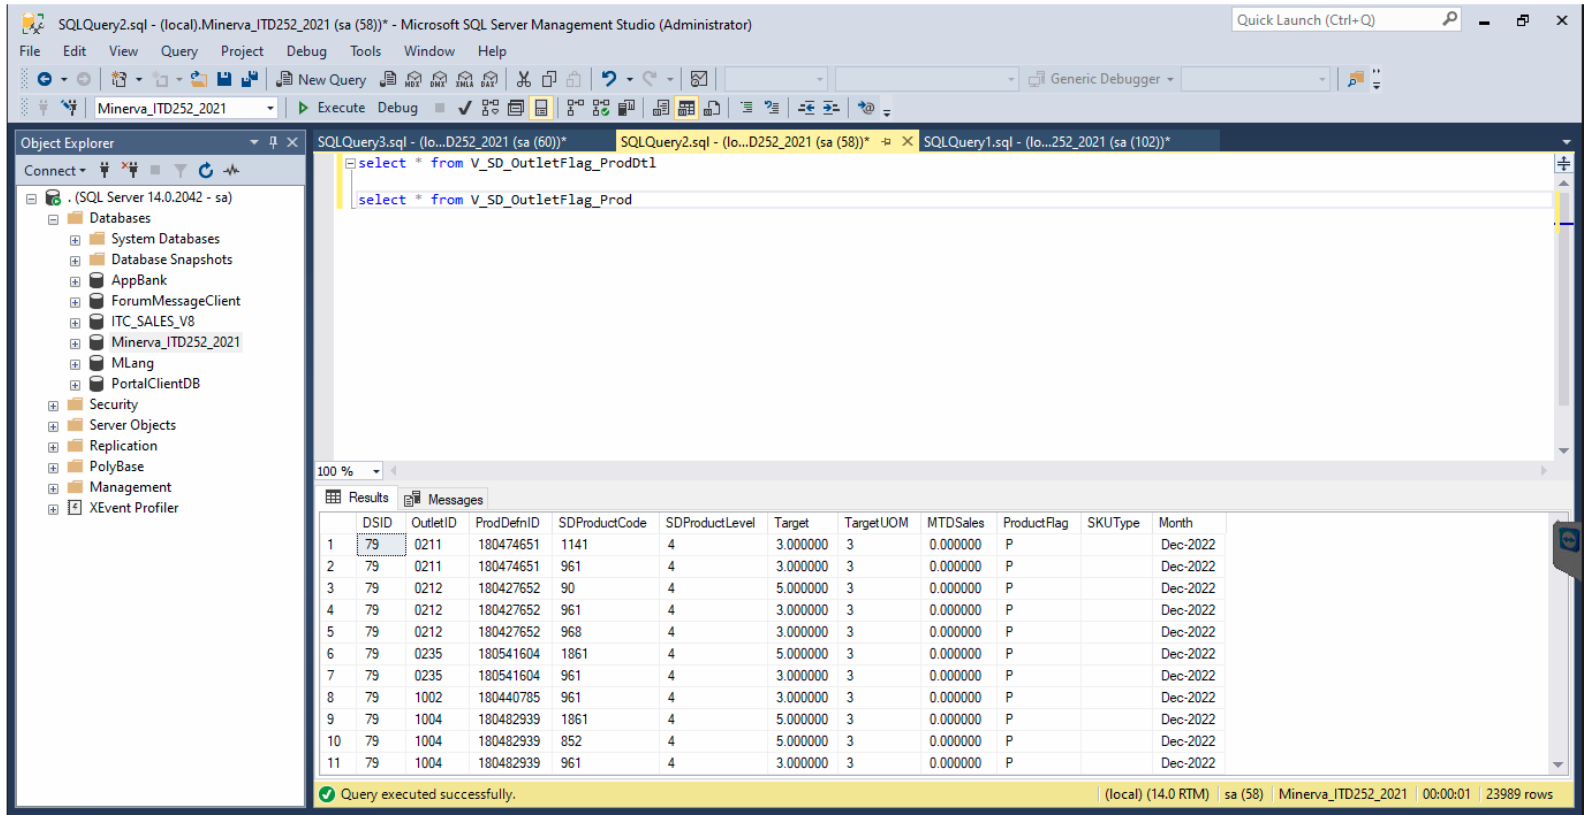Select Results to Text option
This screenshot has height=815, width=1589.
coord(661,107)
